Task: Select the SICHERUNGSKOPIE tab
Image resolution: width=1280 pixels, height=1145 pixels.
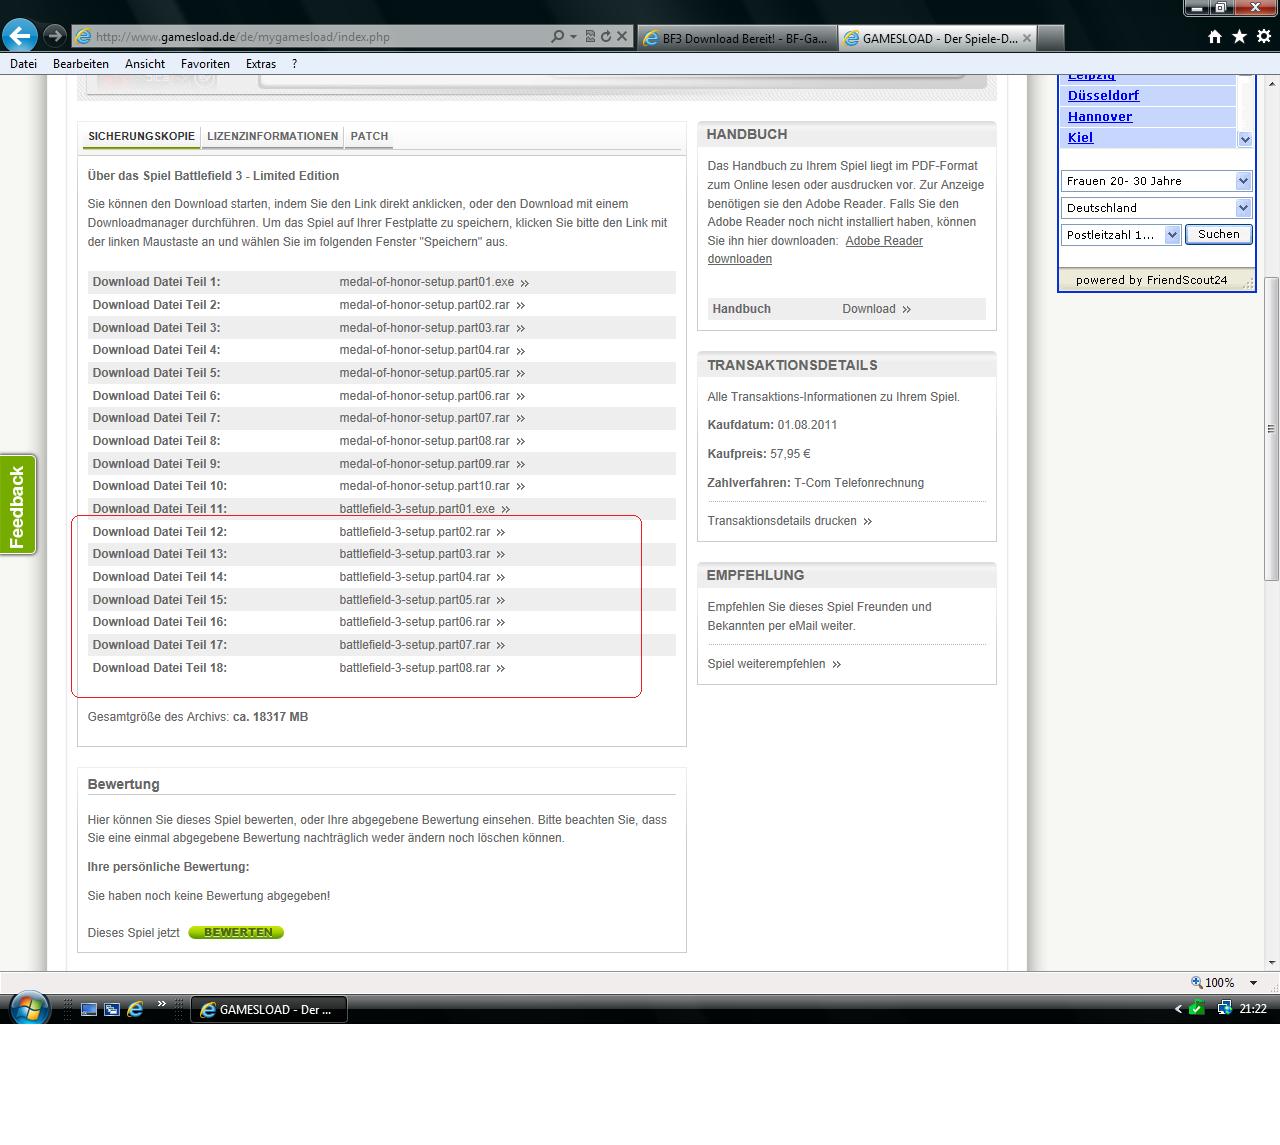Action: coord(141,136)
